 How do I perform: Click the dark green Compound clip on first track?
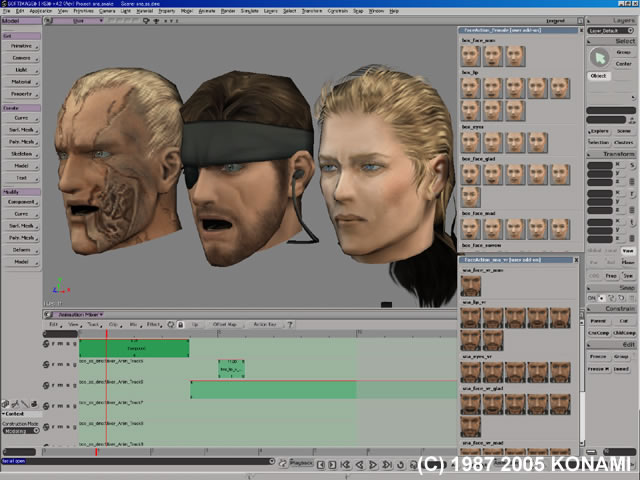134,348
